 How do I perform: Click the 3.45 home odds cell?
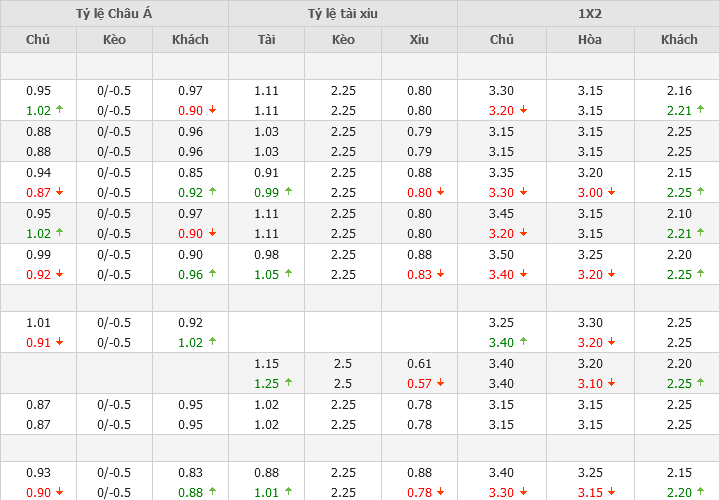click(501, 214)
